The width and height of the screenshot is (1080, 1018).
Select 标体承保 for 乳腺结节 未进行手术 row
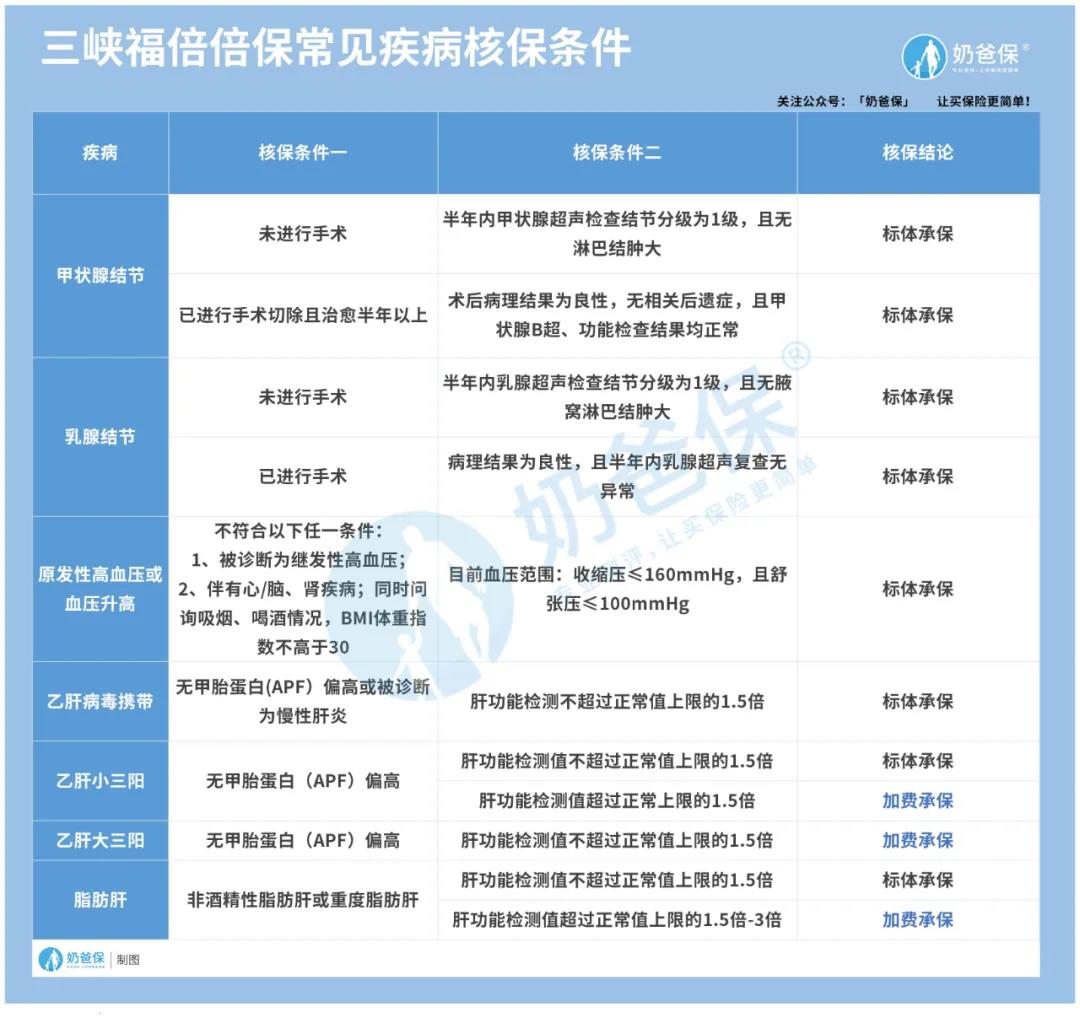coord(918,397)
